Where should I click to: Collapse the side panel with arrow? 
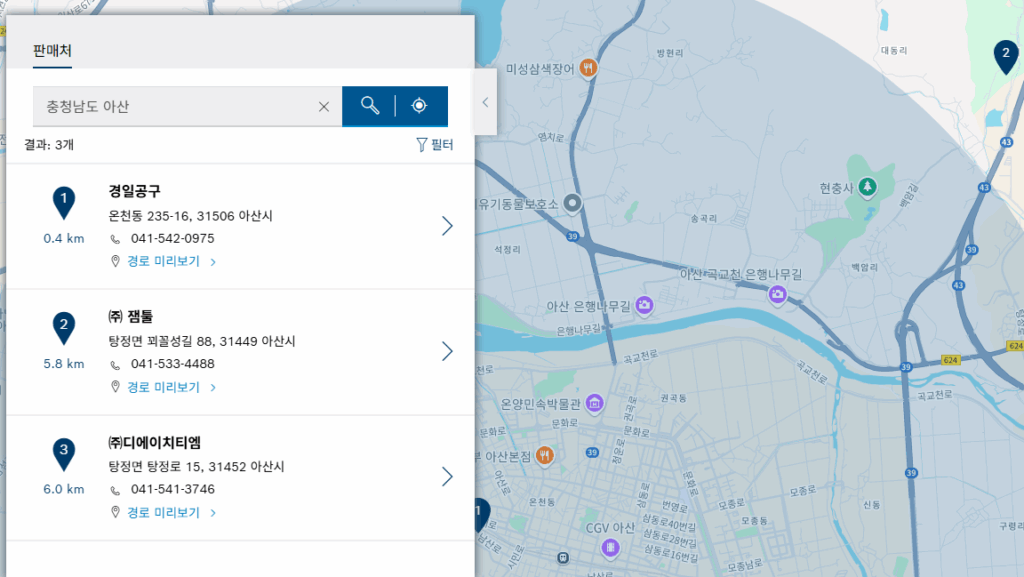485,102
